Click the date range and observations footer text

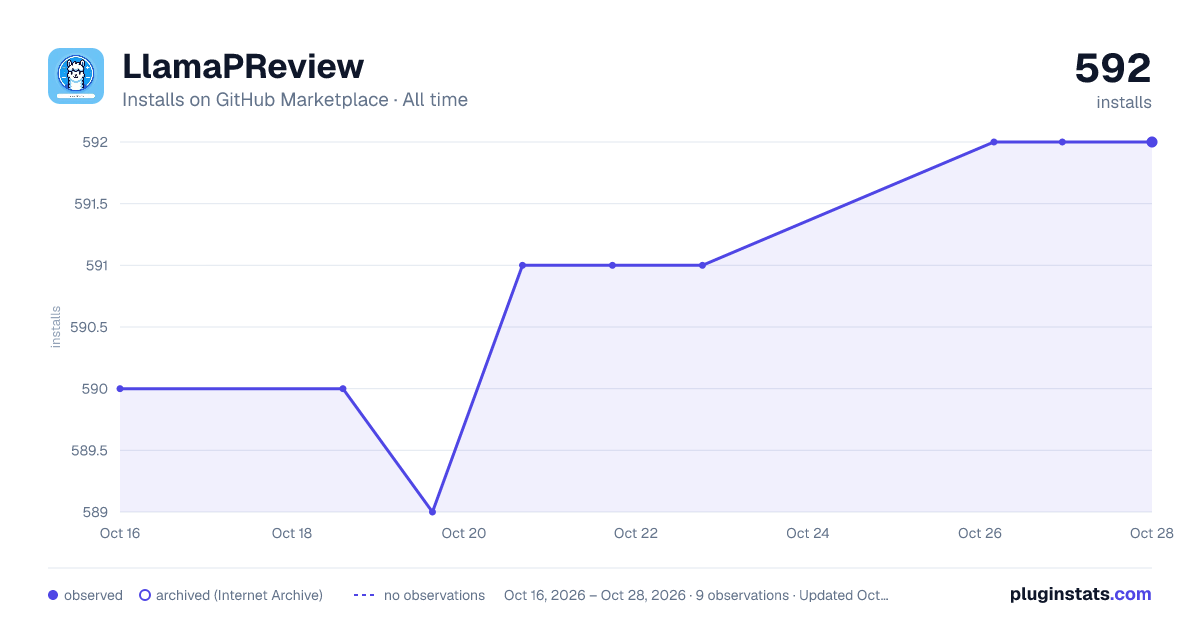point(696,595)
